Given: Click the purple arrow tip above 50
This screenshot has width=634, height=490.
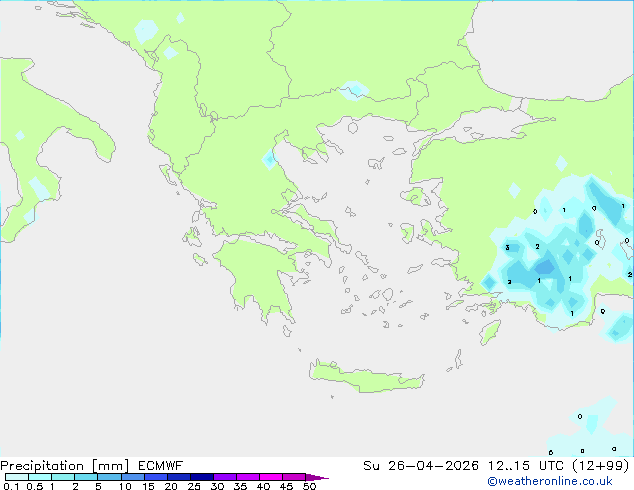Looking at the screenshot, I should pos(317,477).
